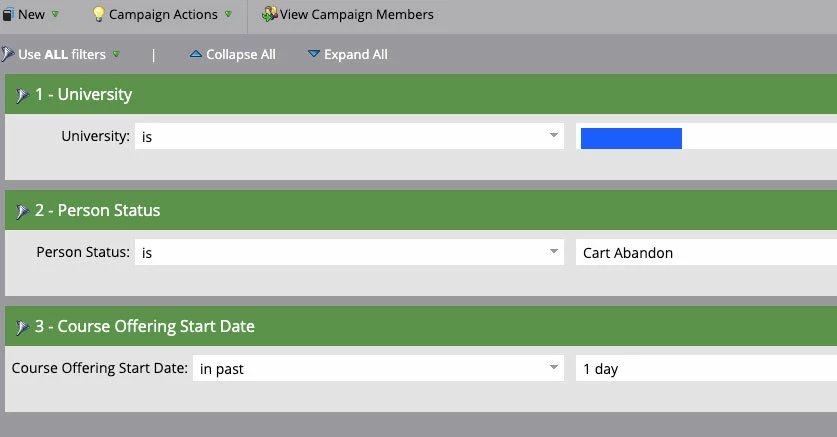Screen dimensions: 837x437
Task: Click the filter funnel icon beside Use ALL filters
Action: (7, 54)
